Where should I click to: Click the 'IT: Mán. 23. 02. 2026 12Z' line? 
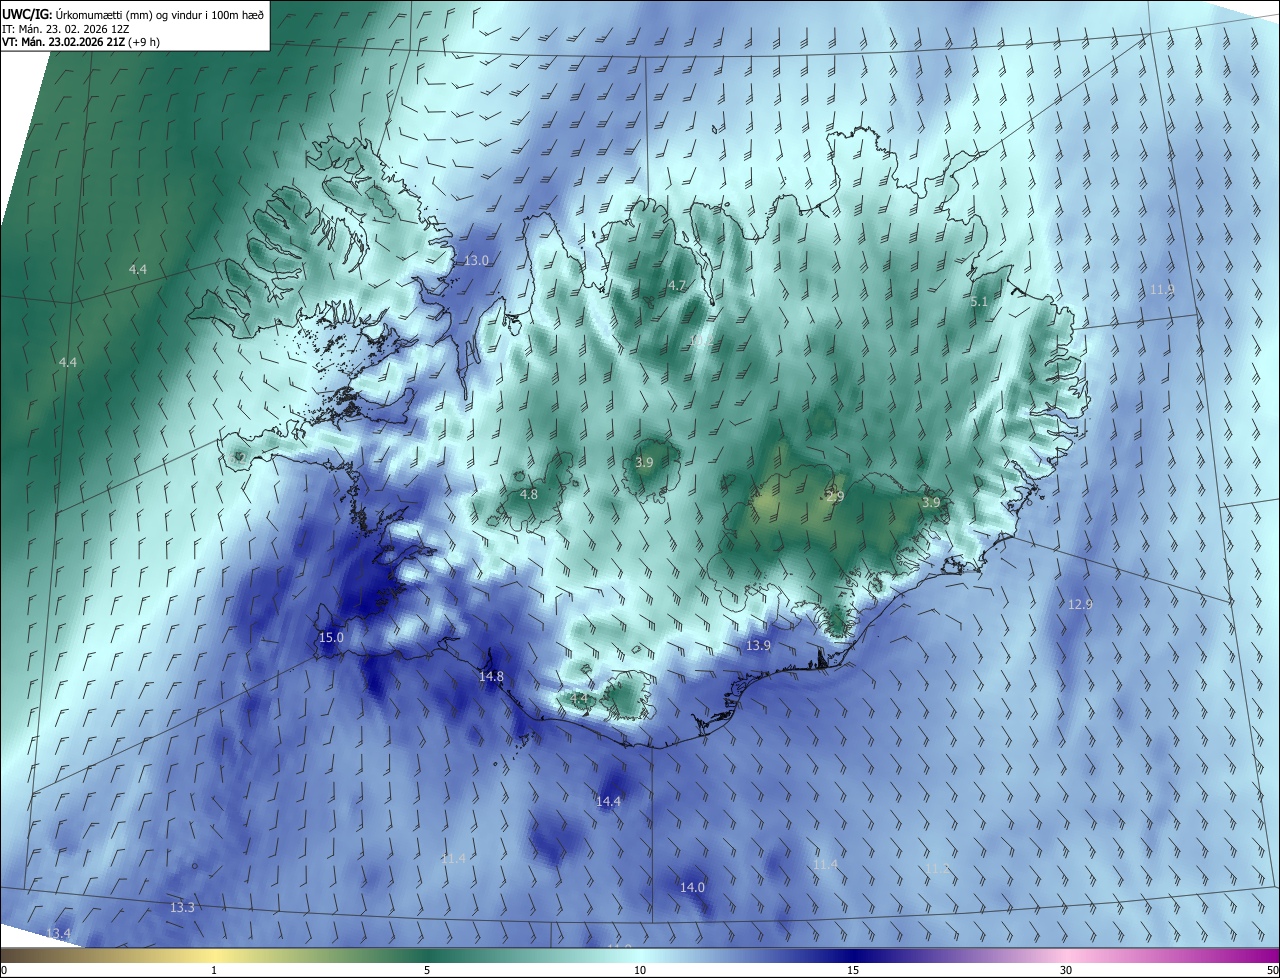click(65, 28)
